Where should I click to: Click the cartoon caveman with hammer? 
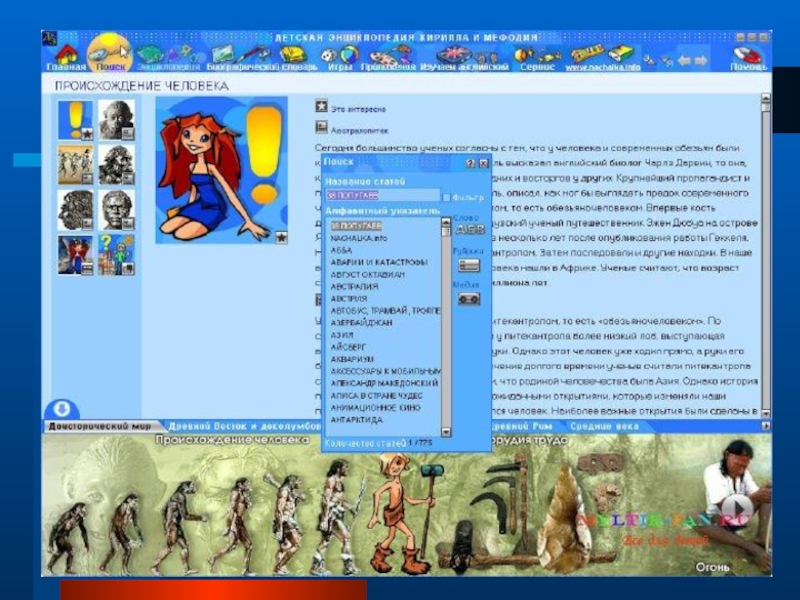(403, 513)
